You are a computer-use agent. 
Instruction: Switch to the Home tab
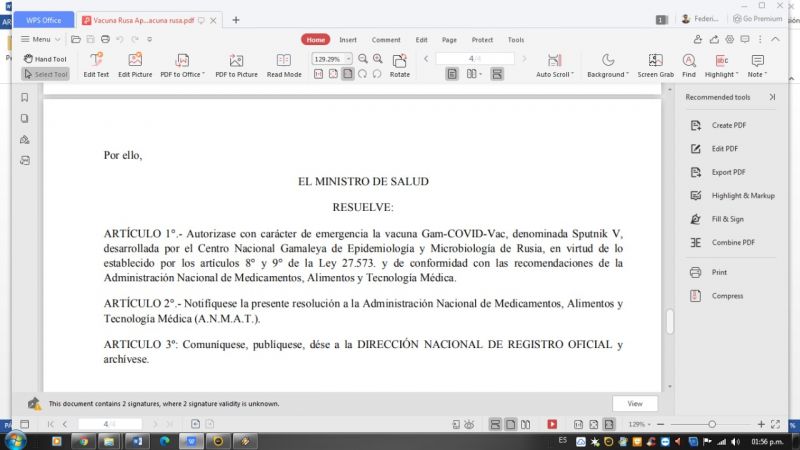pyautogui.click(x=315, y=40)
